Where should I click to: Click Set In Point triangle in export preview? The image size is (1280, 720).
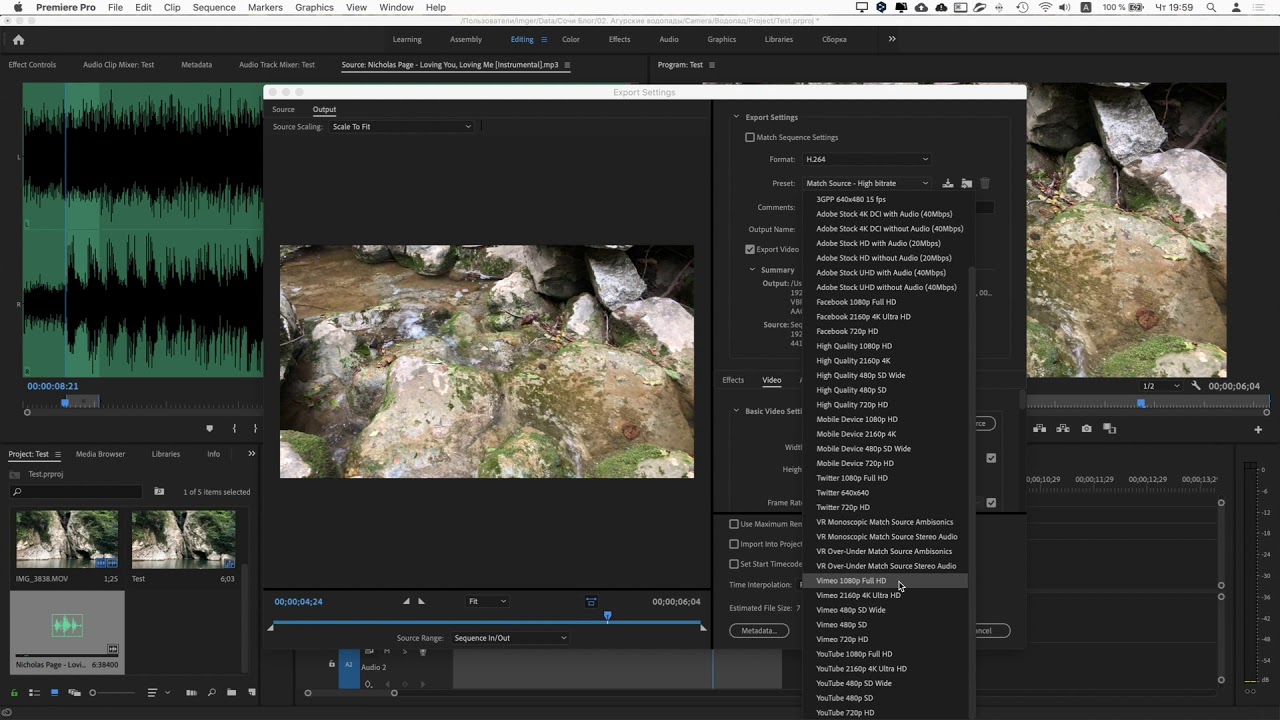click(406, 601)
